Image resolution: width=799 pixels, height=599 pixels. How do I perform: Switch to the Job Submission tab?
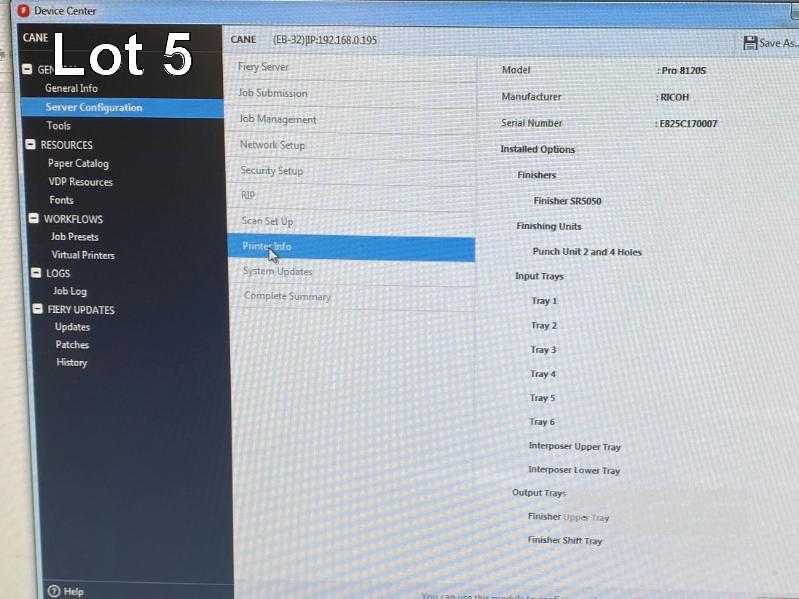pyautogui.click(x=272, y=93)
